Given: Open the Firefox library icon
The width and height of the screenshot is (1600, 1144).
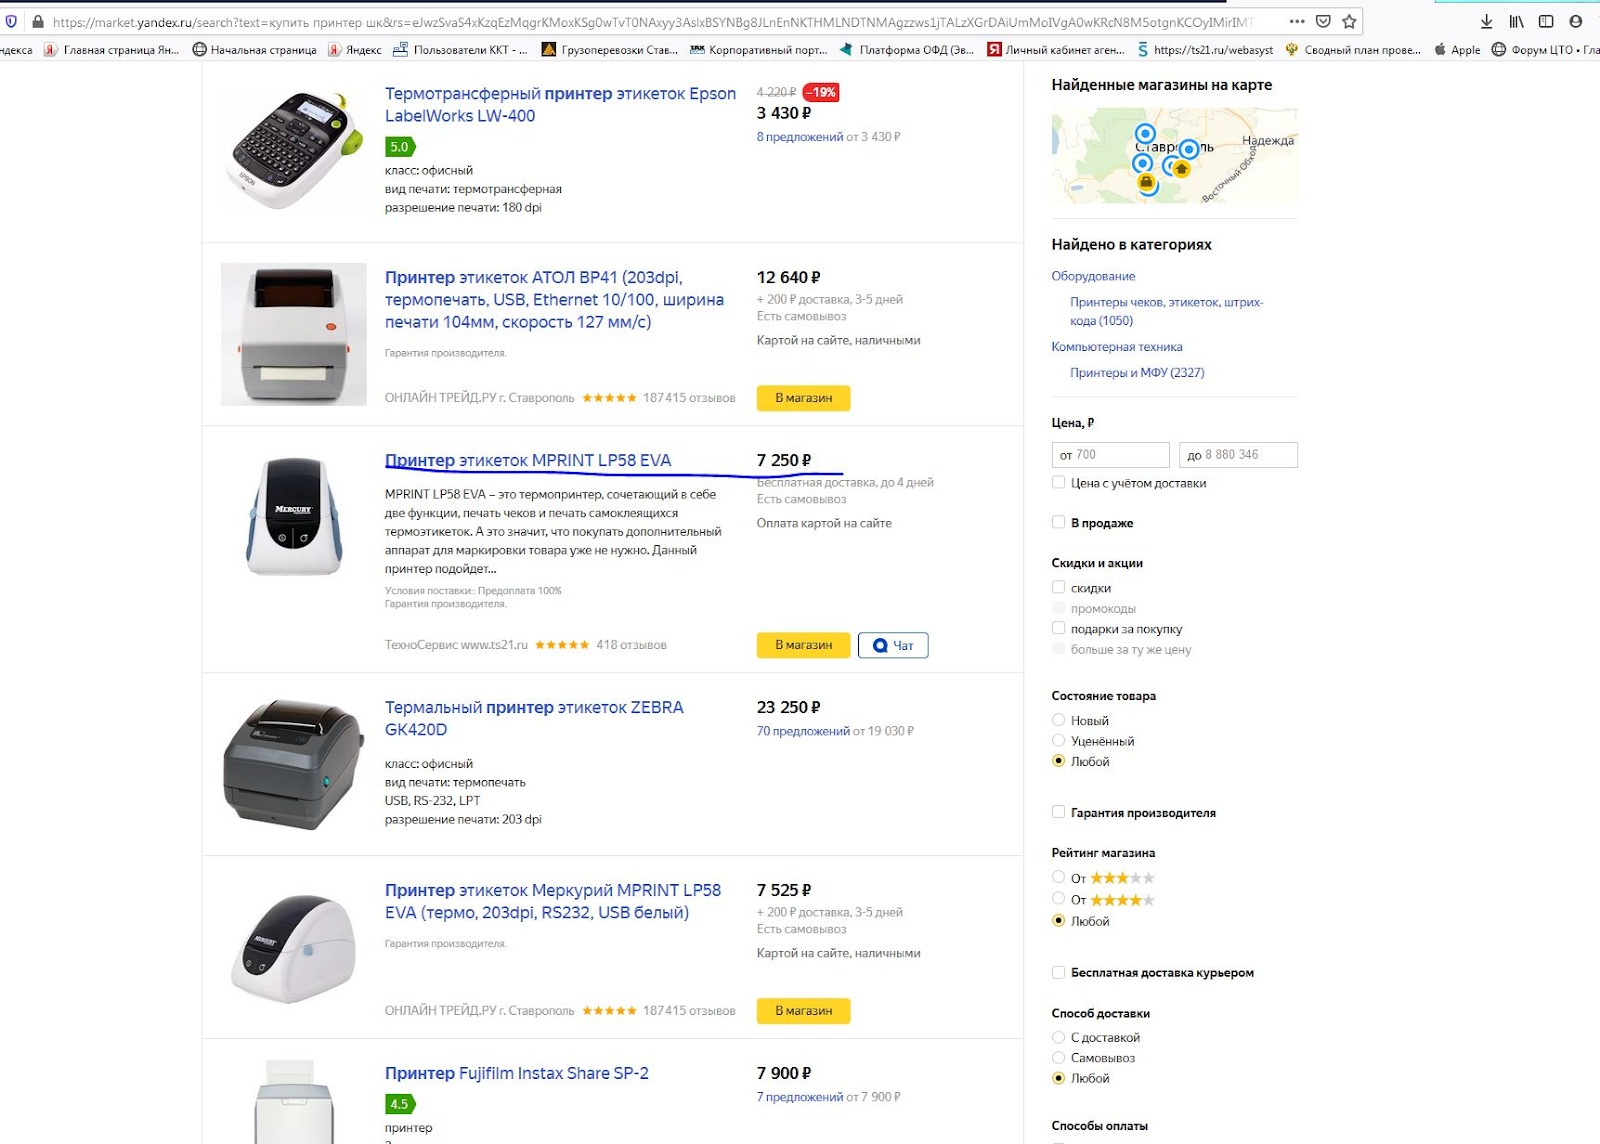Looking at the screenshot, I should 1516,21.
